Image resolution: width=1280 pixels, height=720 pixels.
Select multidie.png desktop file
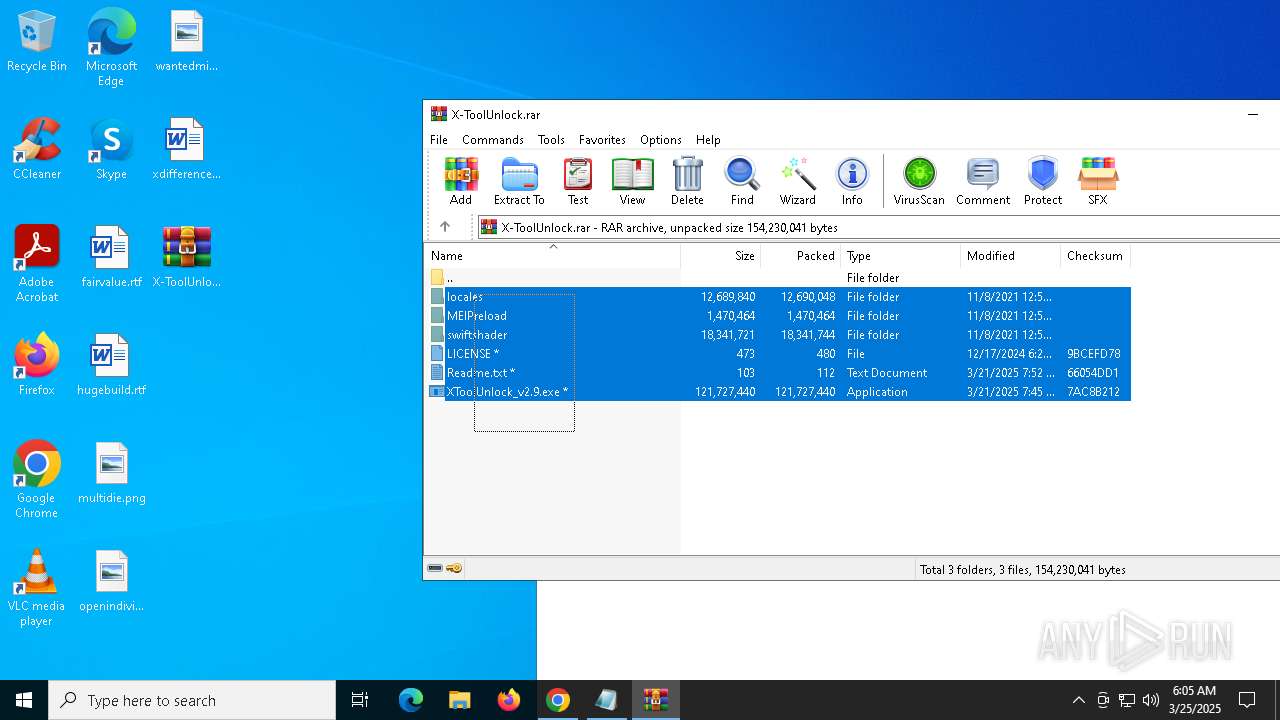coord(111,473)
